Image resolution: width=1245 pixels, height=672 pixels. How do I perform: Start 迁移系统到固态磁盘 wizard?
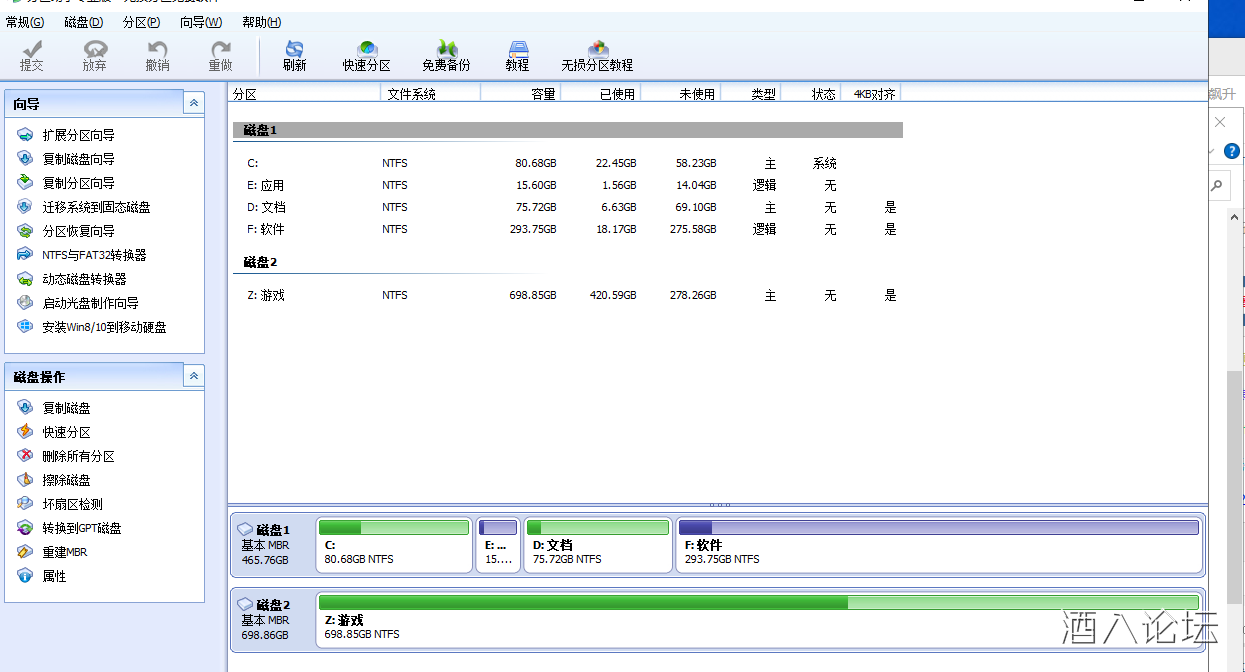click(x=96, y=207)
